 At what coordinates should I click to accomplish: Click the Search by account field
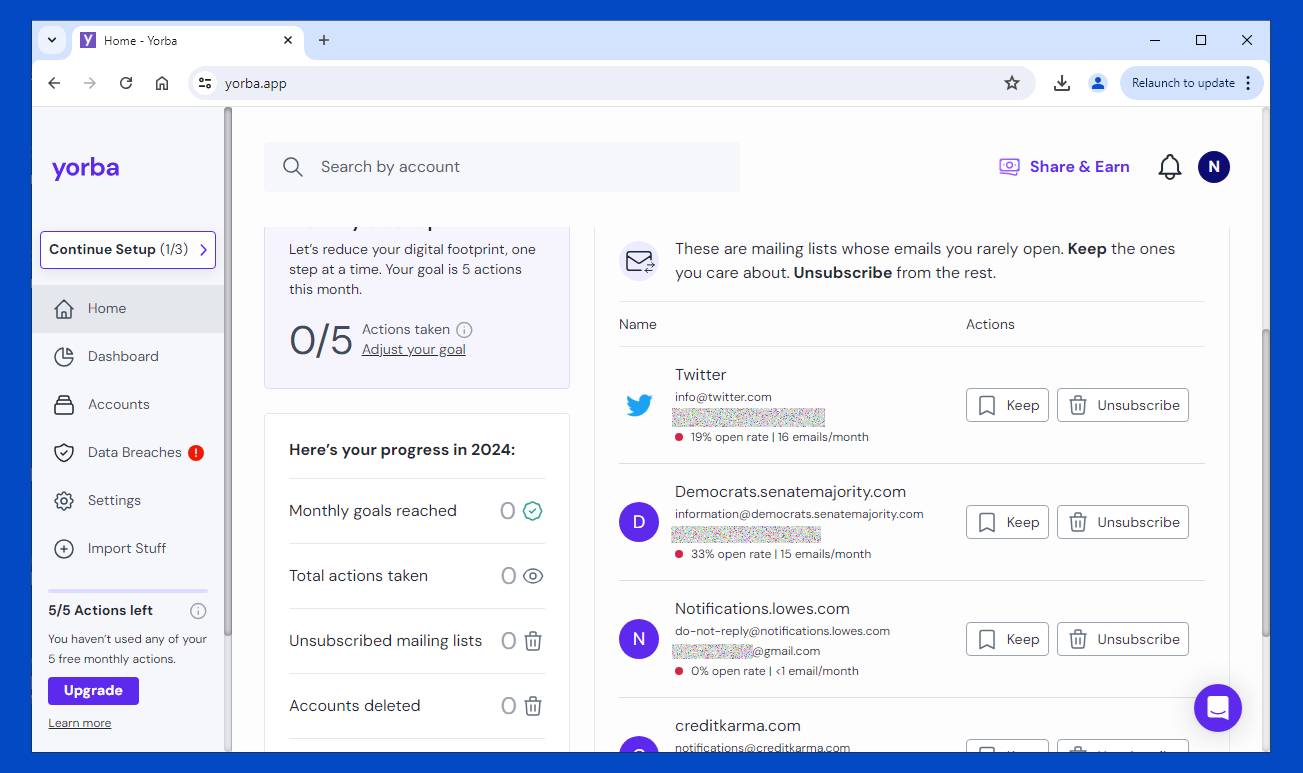(502, 167)
